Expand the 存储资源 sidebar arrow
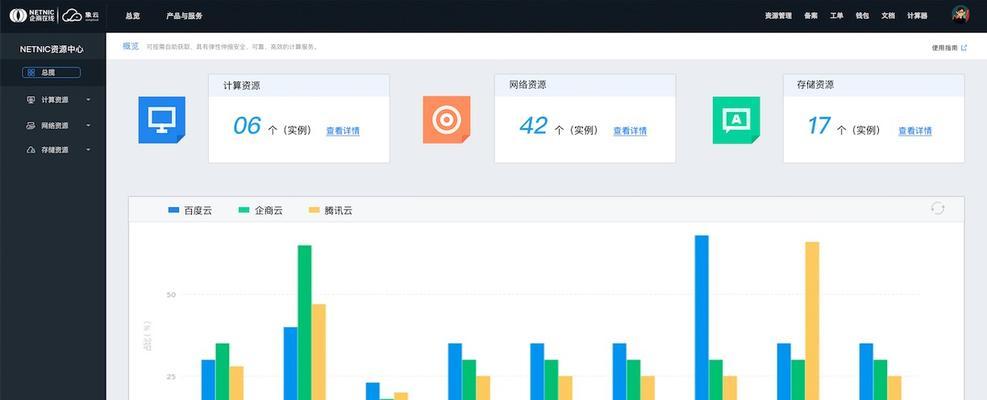Image resolution: width=987 pixels, height=400 pixels. pos(88,150)
